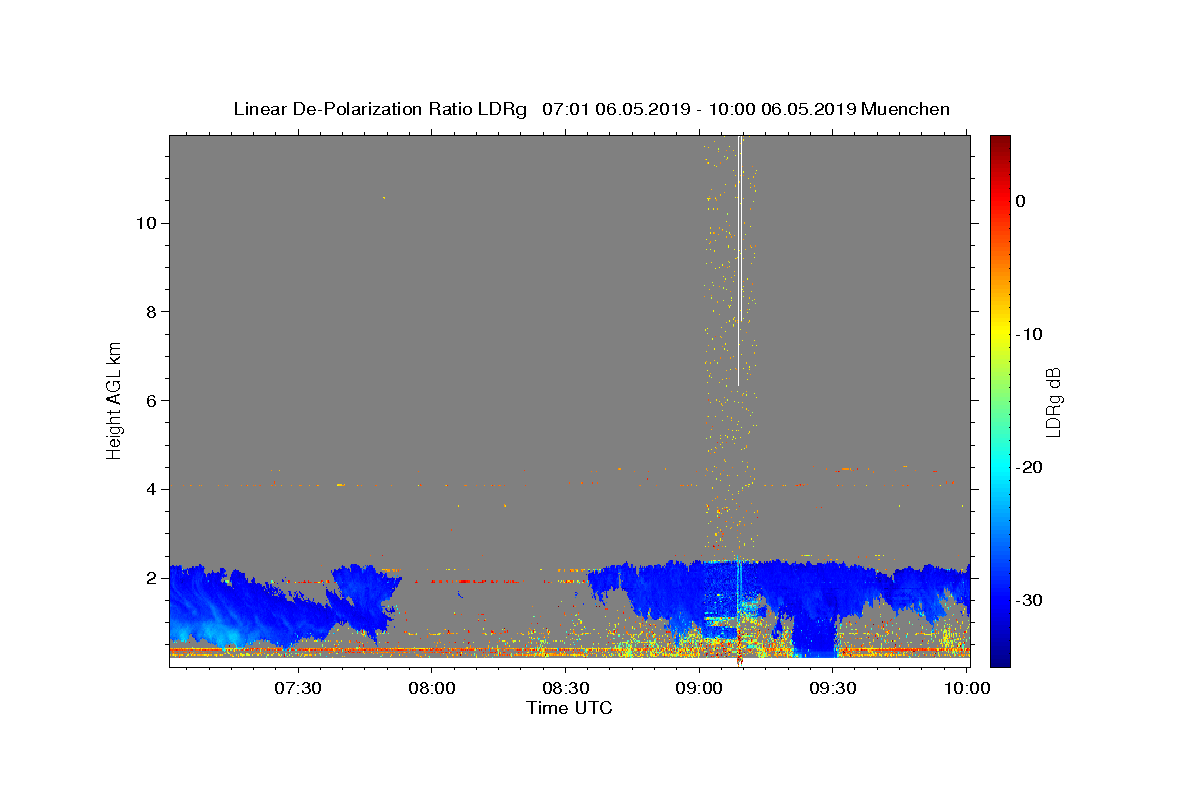
Task: Click the colorbar value label -20
Action: [1030, 467]
